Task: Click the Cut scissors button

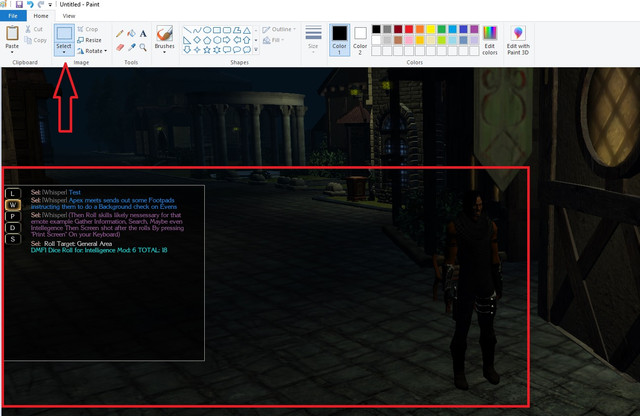Action: [34, 29]
